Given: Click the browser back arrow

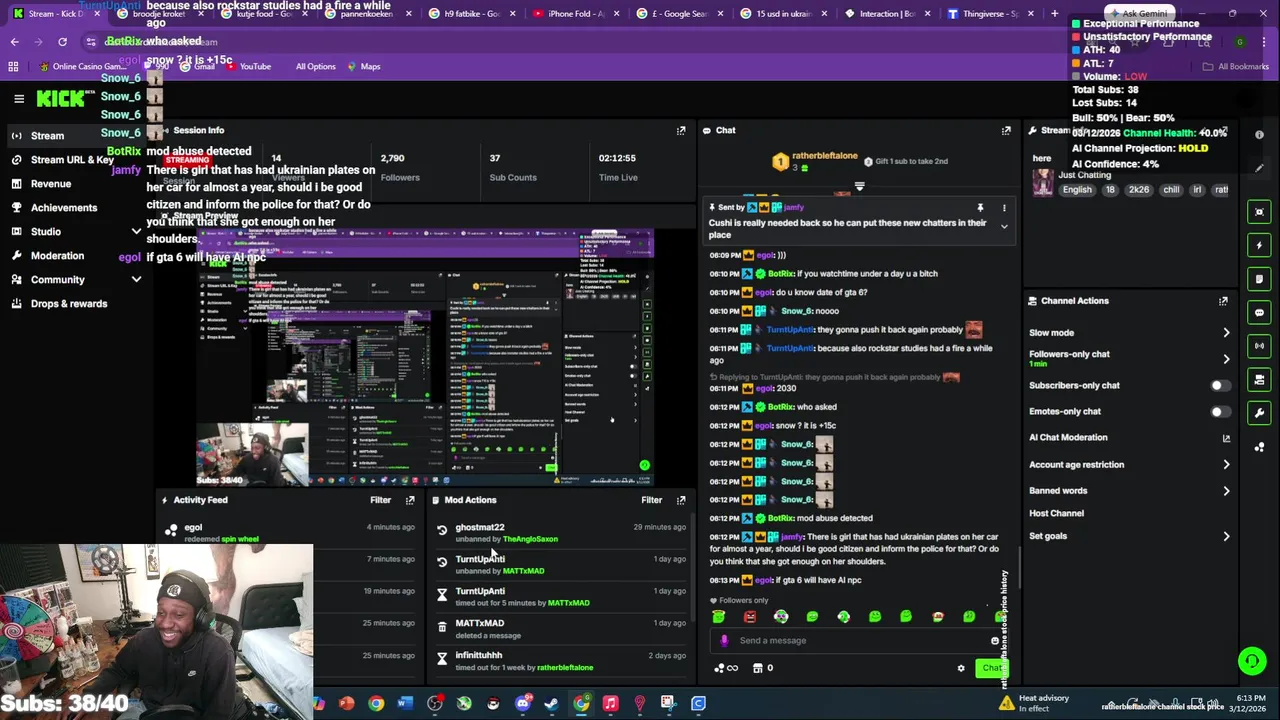Looking at the screenshot, I should coord(15,42).
